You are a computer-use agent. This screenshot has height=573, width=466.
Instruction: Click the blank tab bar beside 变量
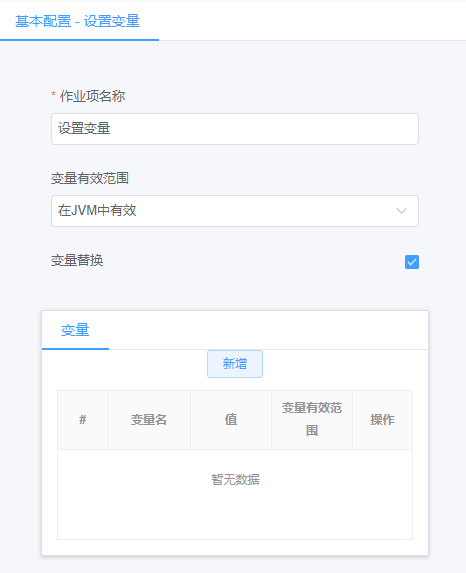[x=268, y=330]
